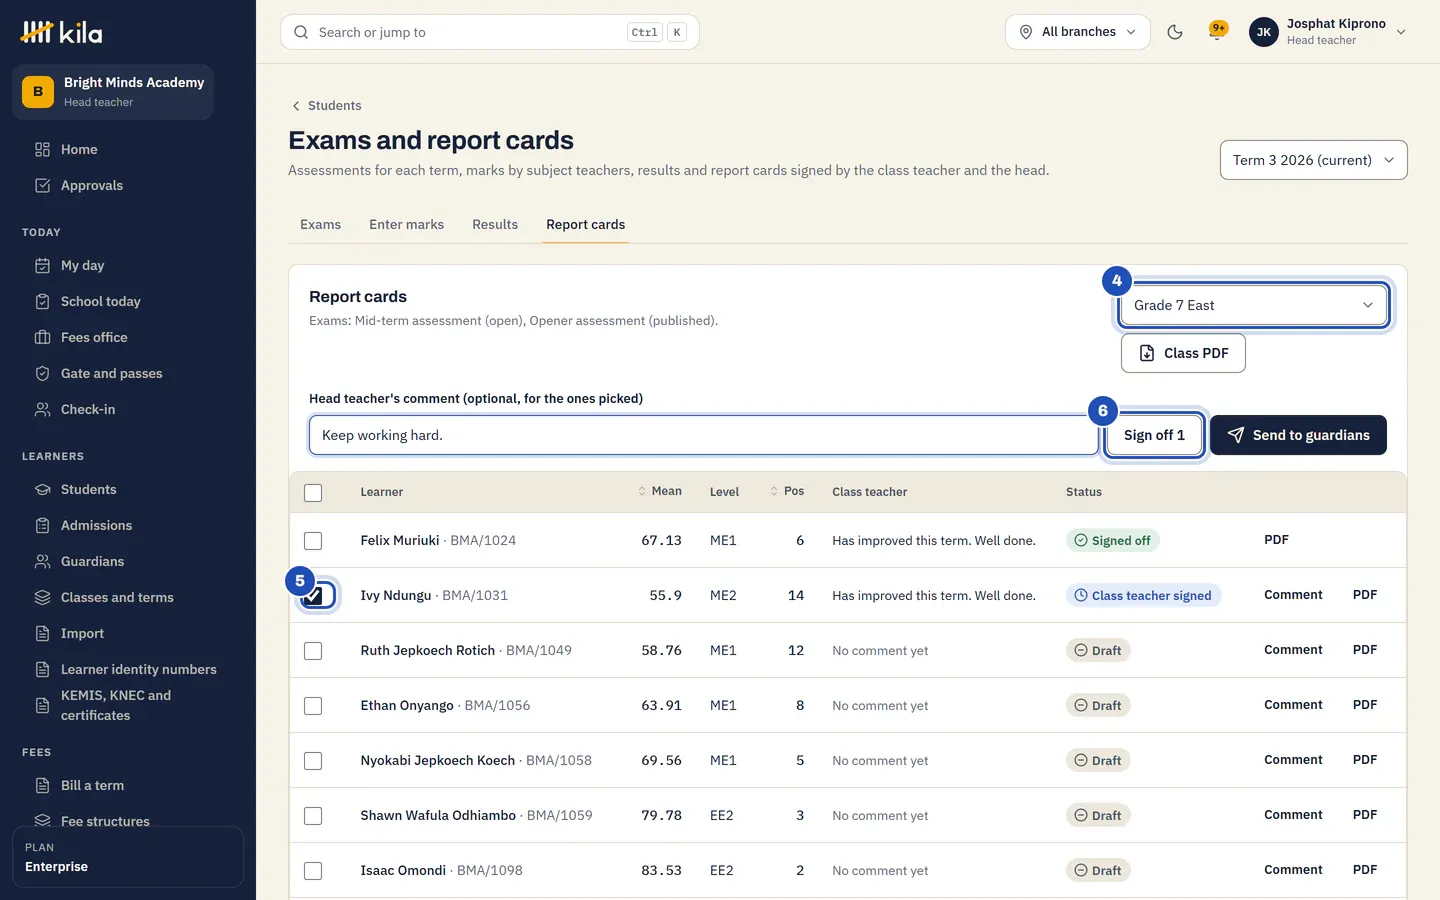
Task: Go to Admissions
Action: click(x=96, y=526)
